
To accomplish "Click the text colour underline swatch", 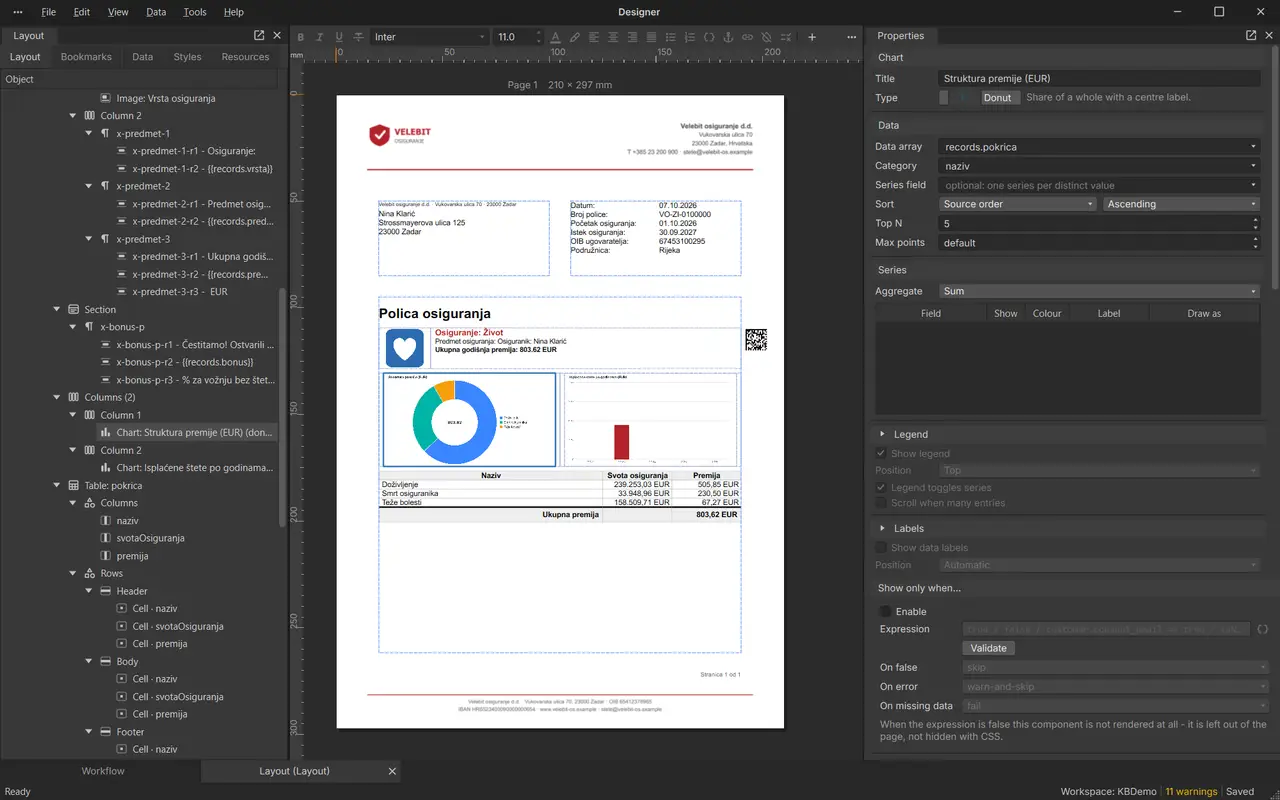I will [556, 37].
